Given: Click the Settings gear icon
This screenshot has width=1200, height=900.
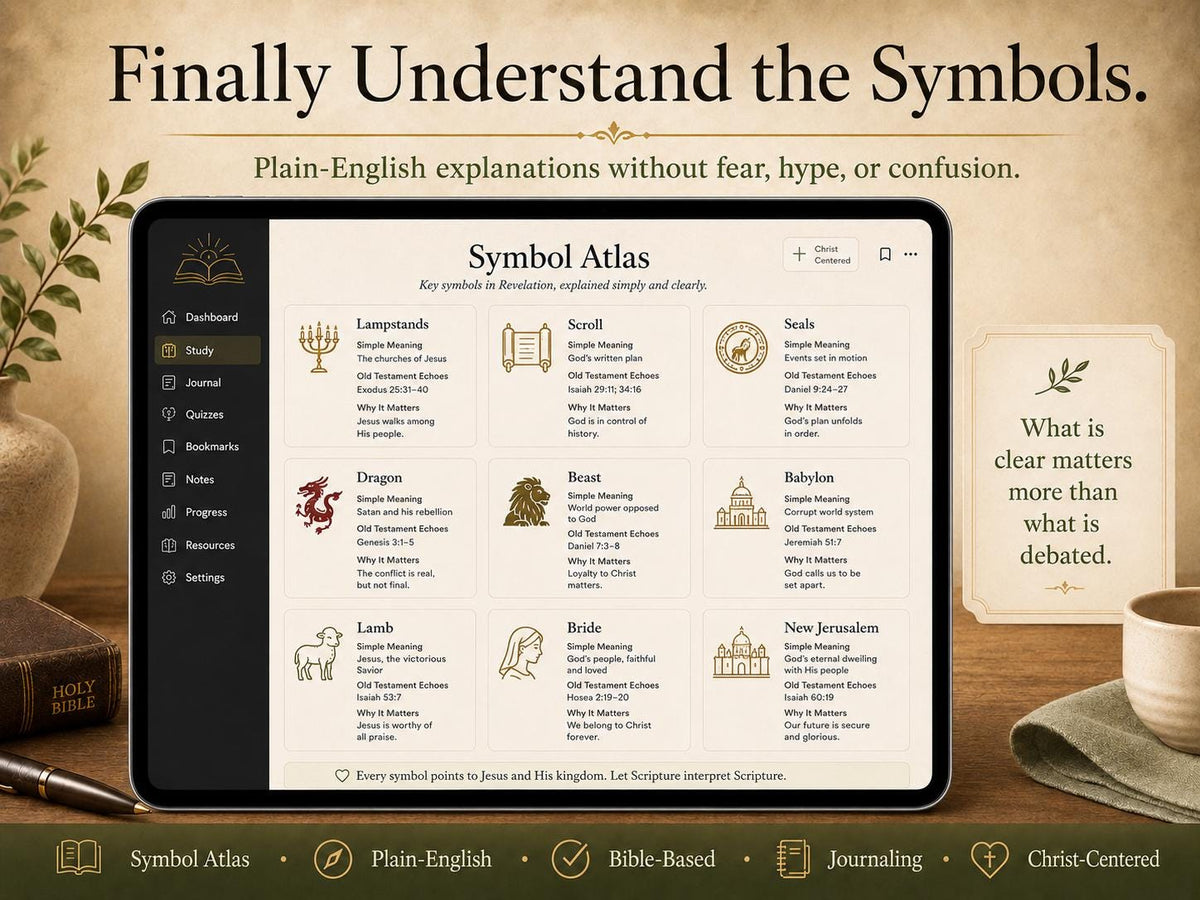Looking at the screenshot, I should pyautogui.click(x=168, y=577).
